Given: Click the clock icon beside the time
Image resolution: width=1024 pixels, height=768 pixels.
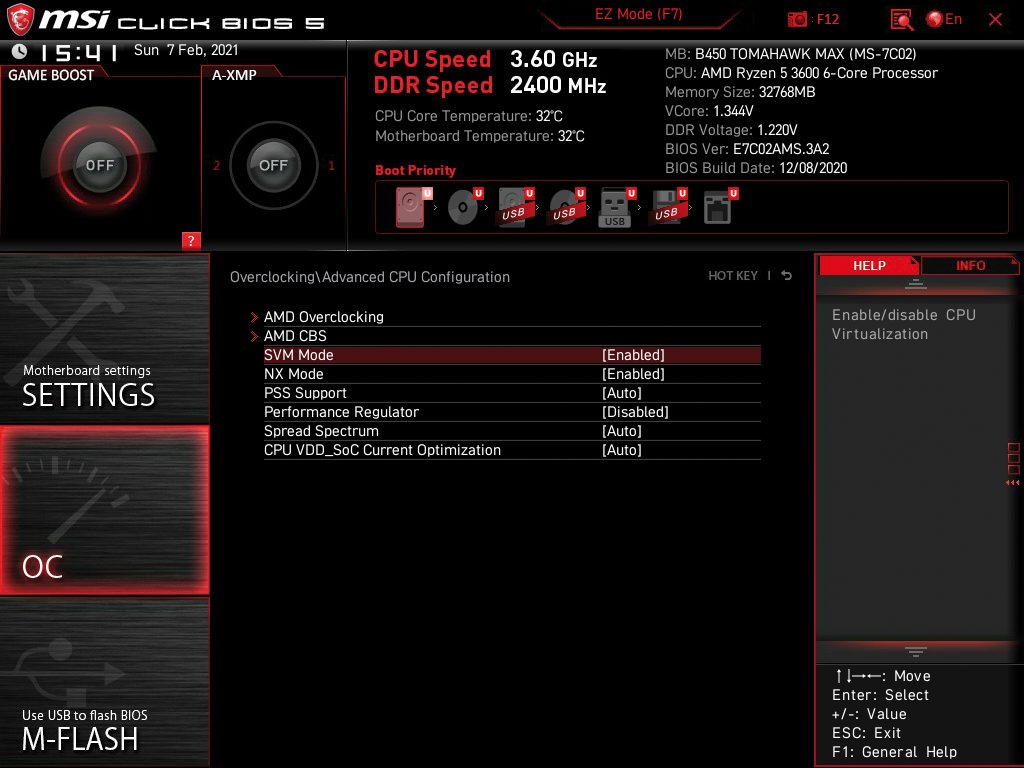Looking at the screenshot, I should [x=19, y=52].
